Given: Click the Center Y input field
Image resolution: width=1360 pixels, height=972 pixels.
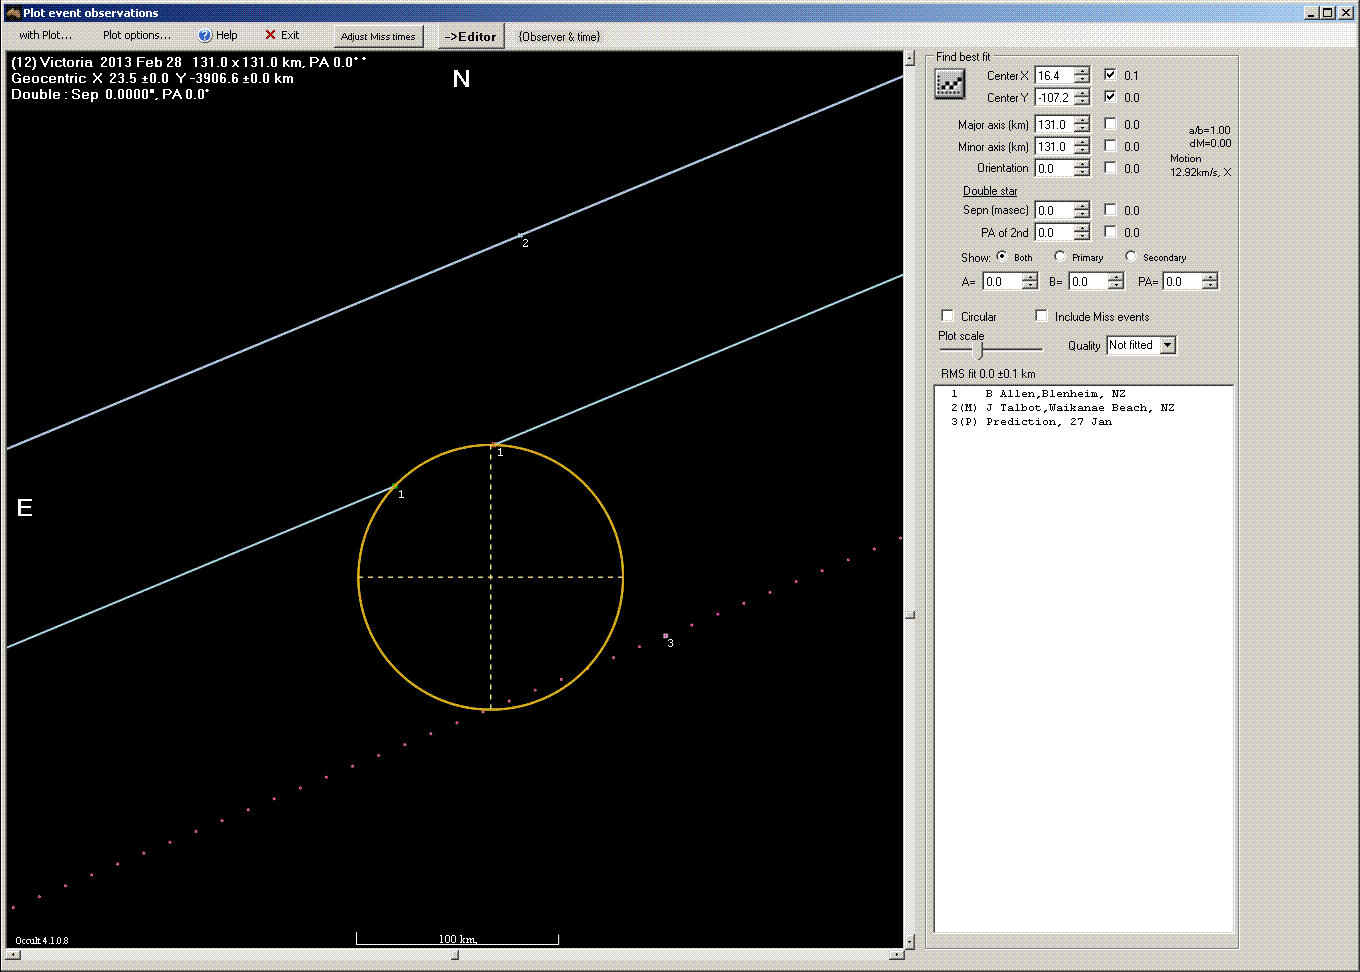Looking at the screenshot, I should tap(1054, 98).
